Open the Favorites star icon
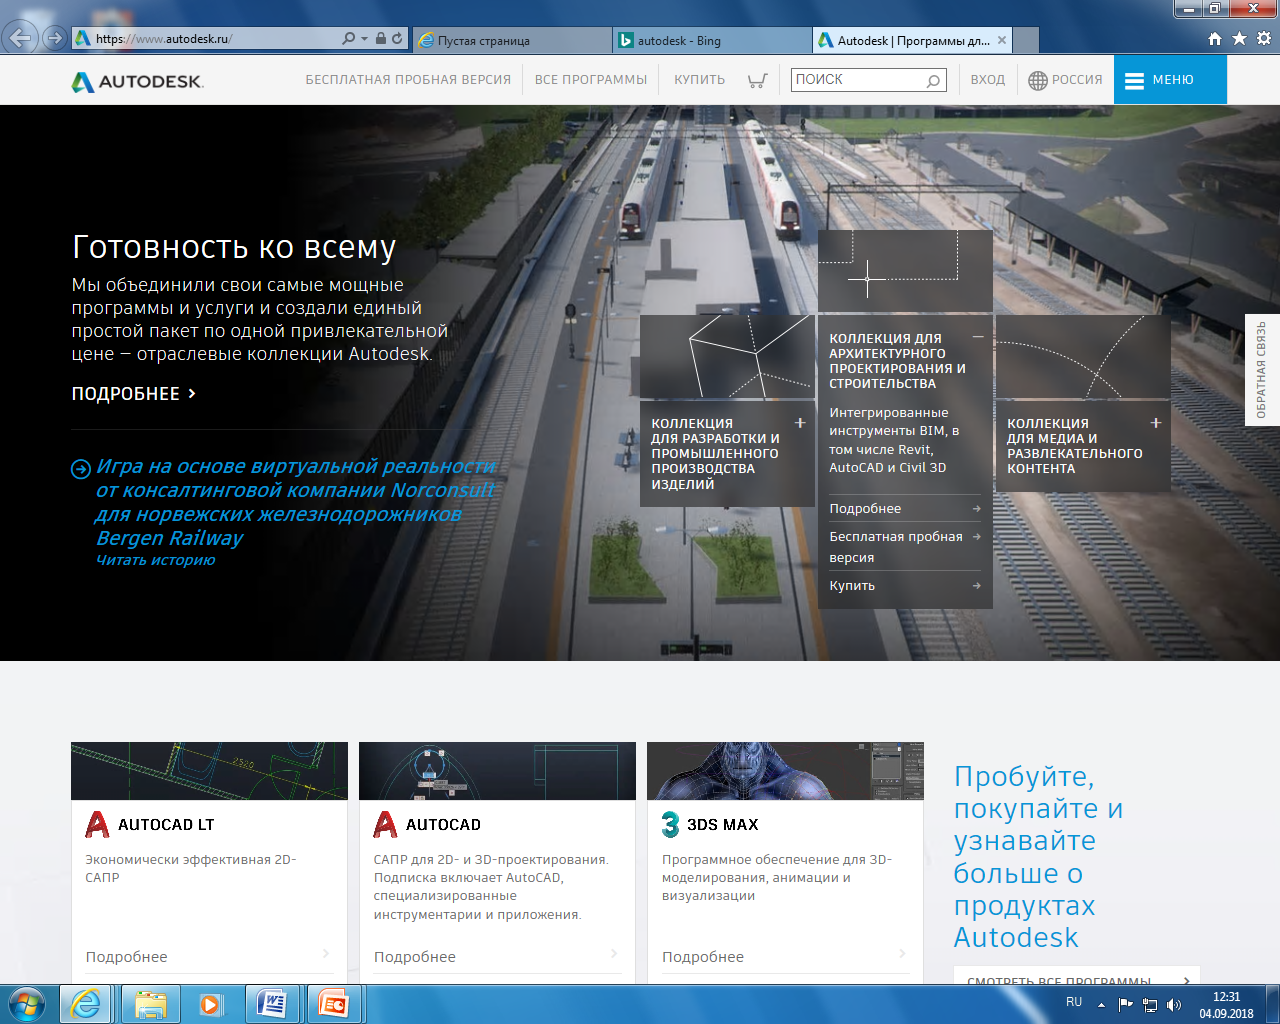 point(1239,38)
